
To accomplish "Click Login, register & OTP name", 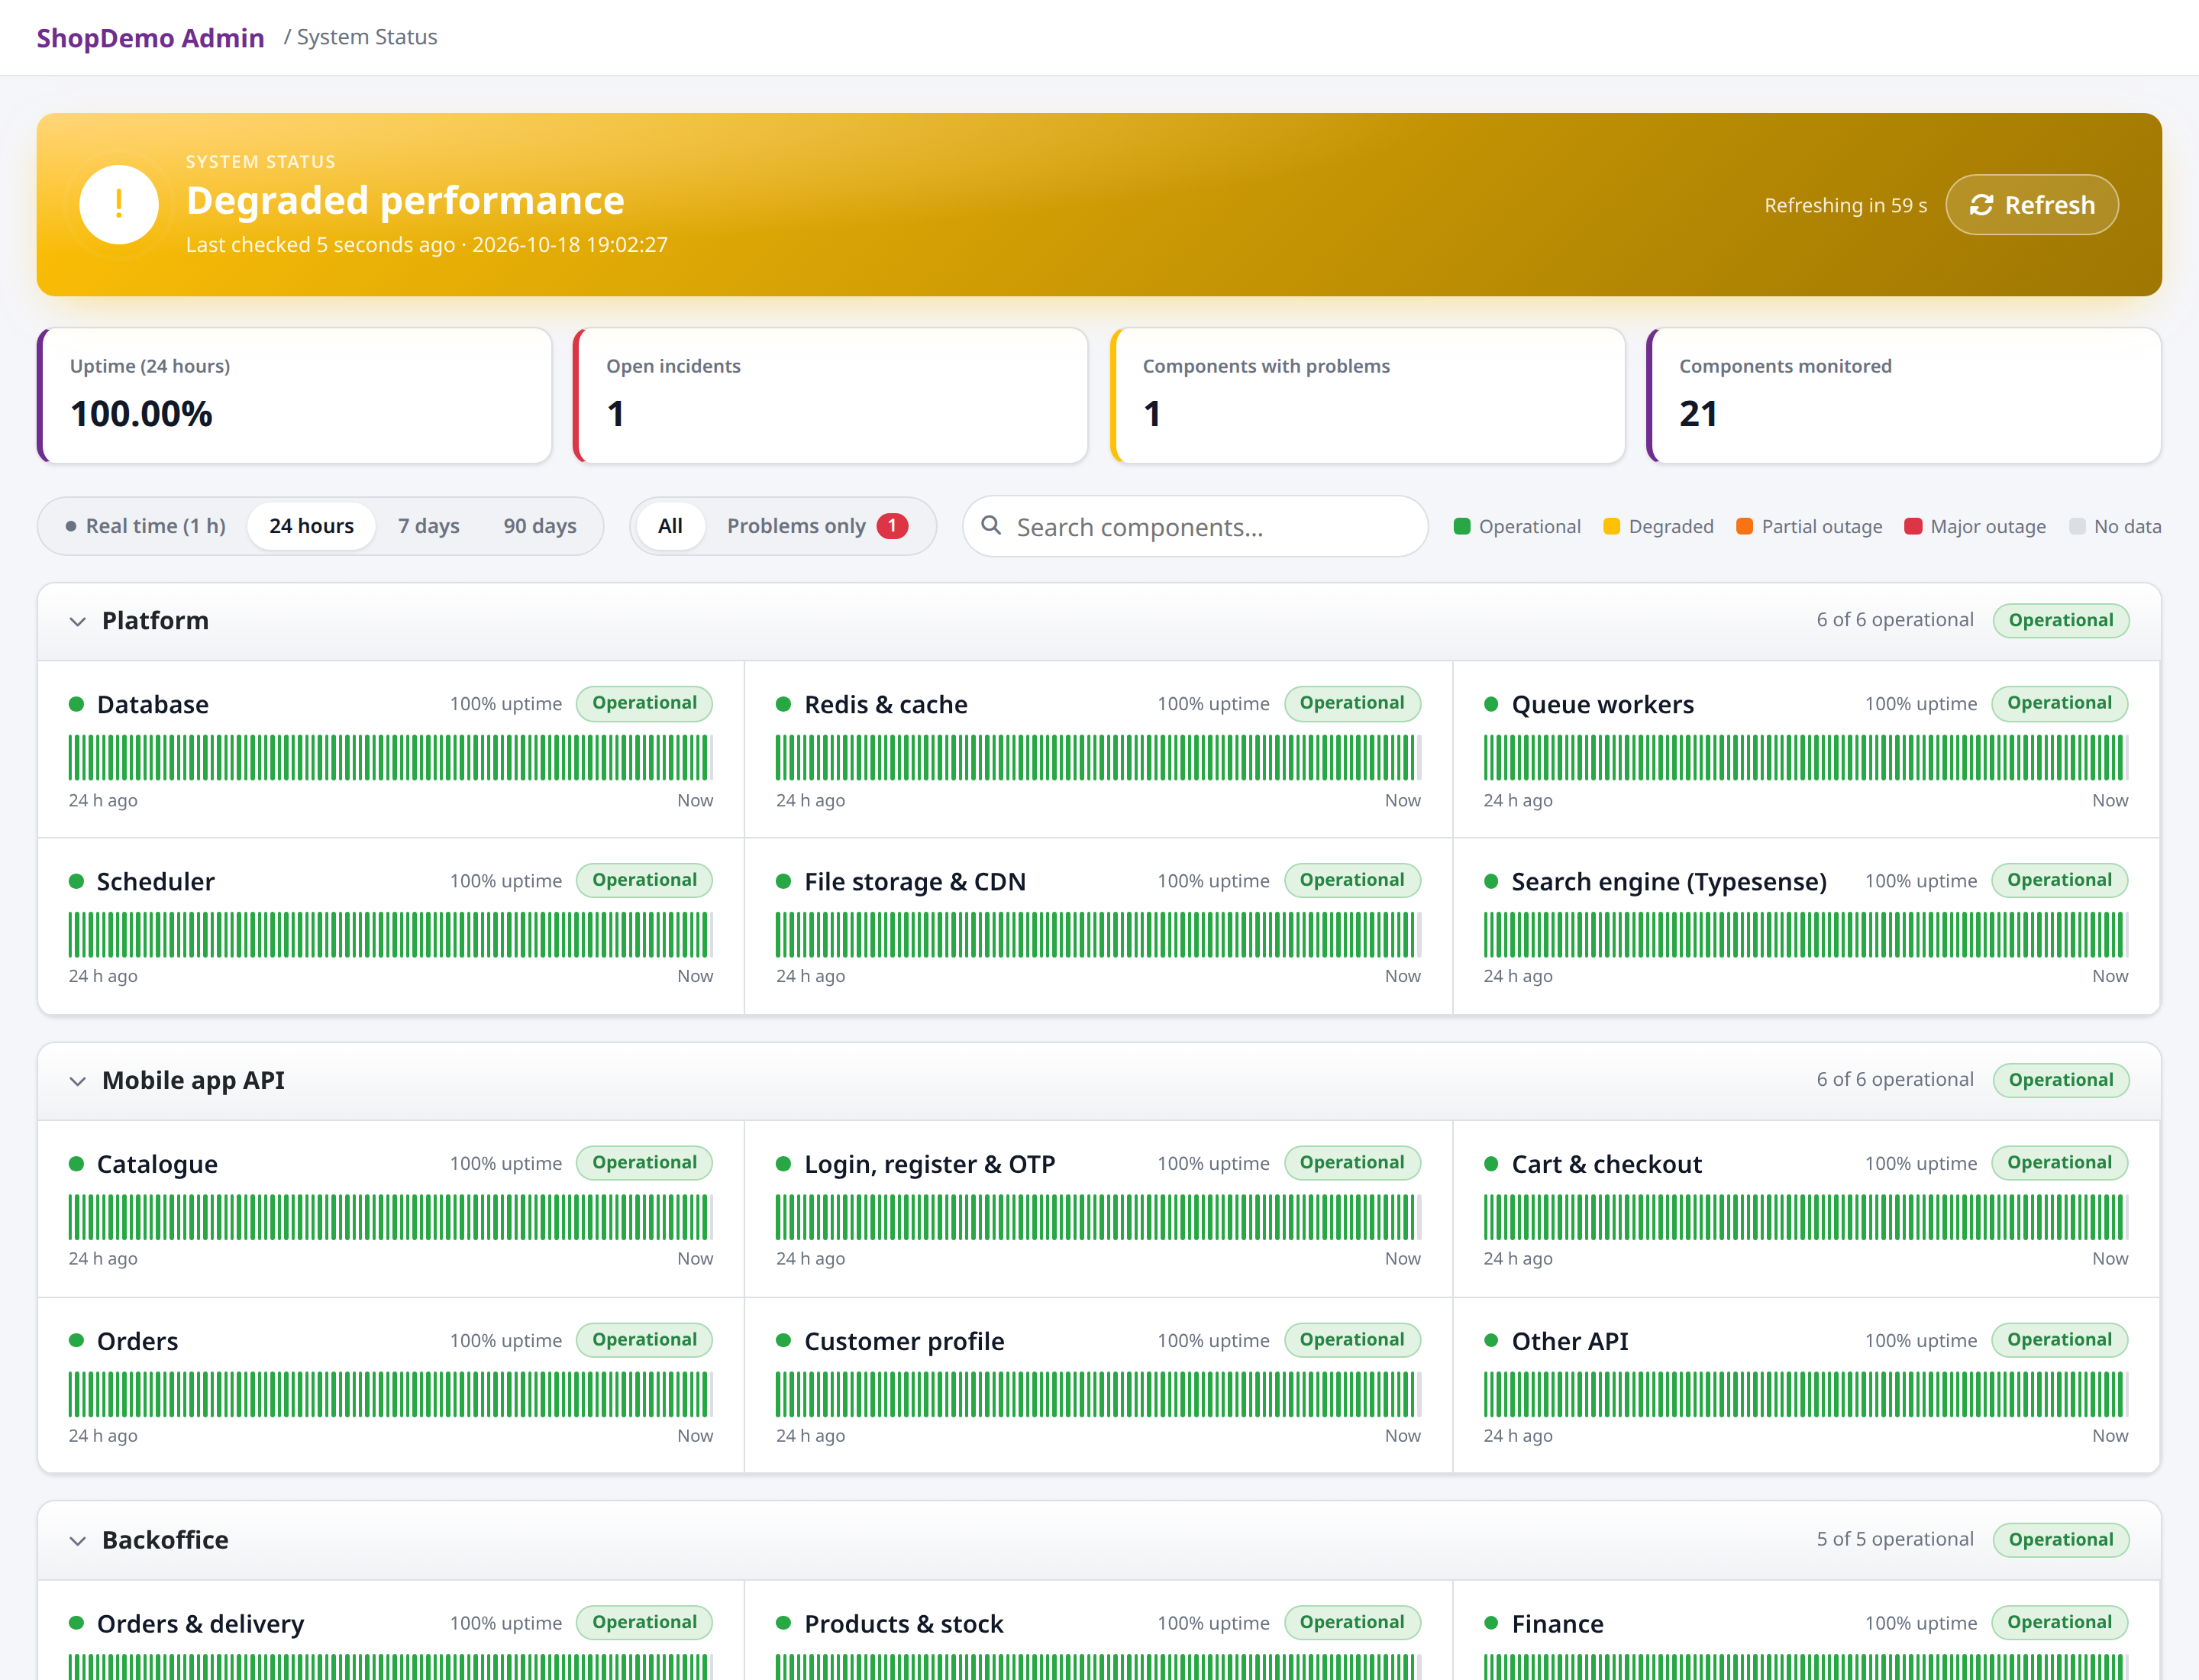I will (930, 1164).
